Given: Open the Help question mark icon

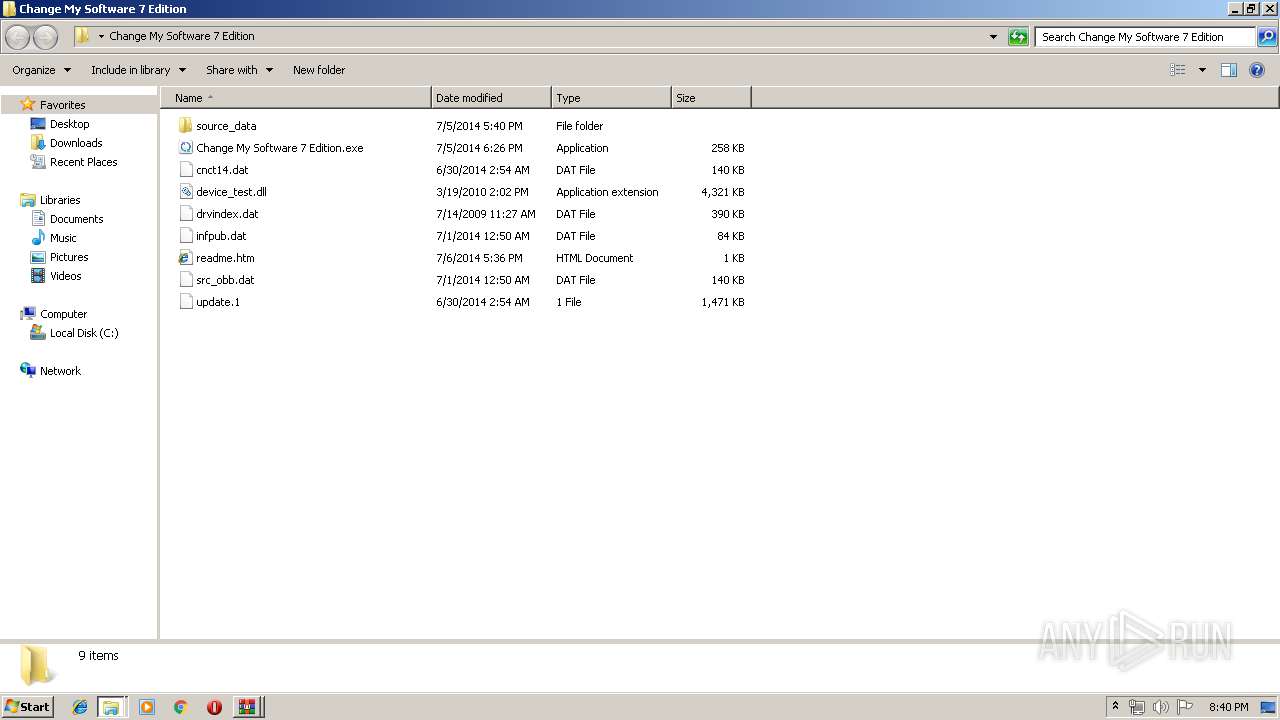Looking at the screenshot, I should click(1257, 70).
